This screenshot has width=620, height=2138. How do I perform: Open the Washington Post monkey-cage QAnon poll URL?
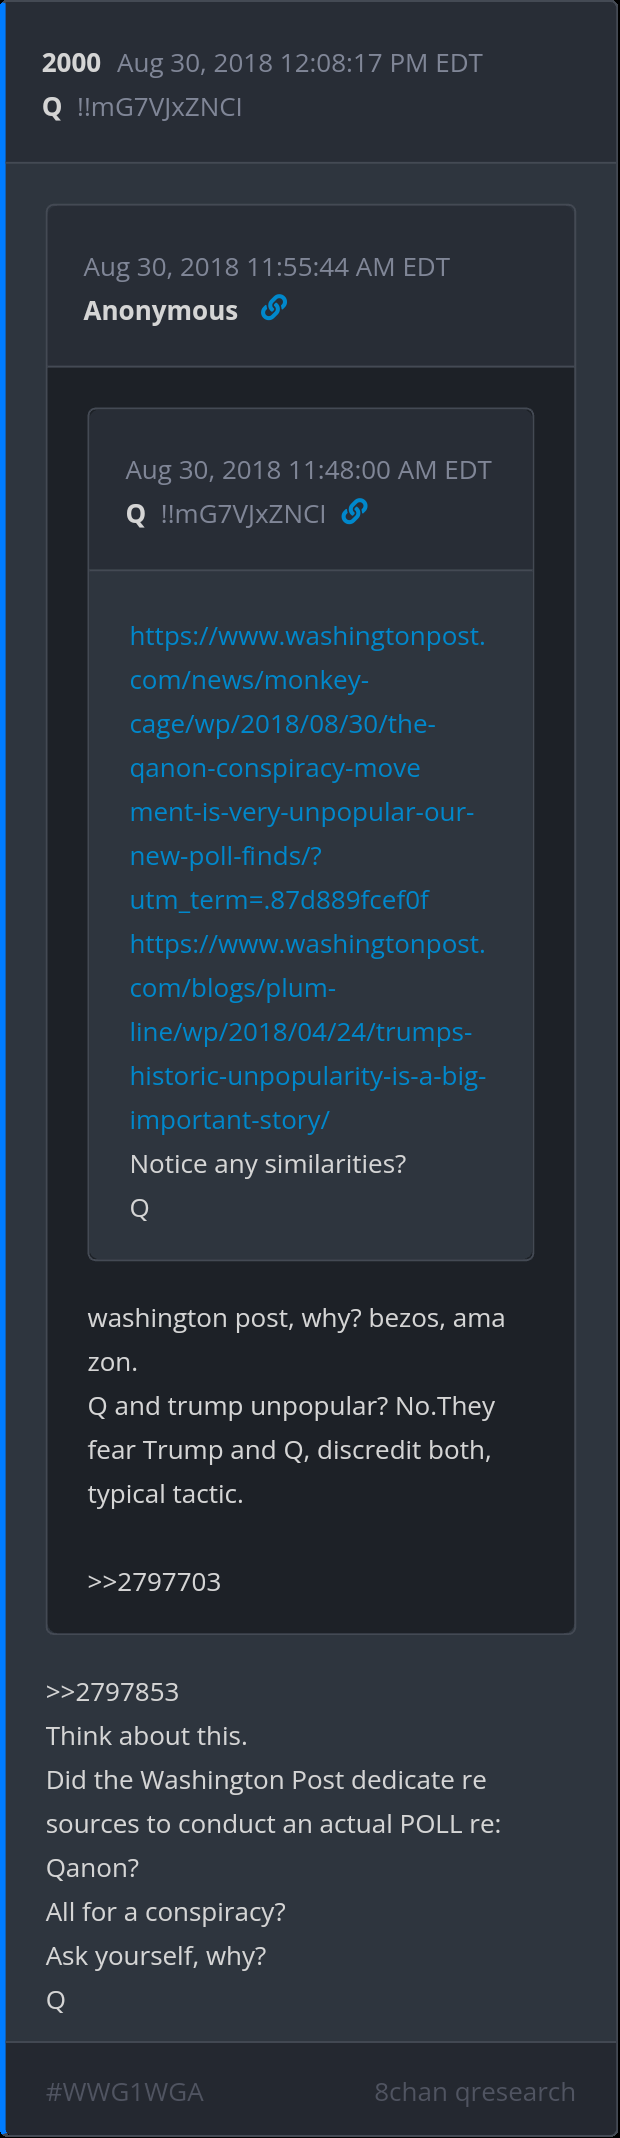pyautogui.click(x=302, y=768)
